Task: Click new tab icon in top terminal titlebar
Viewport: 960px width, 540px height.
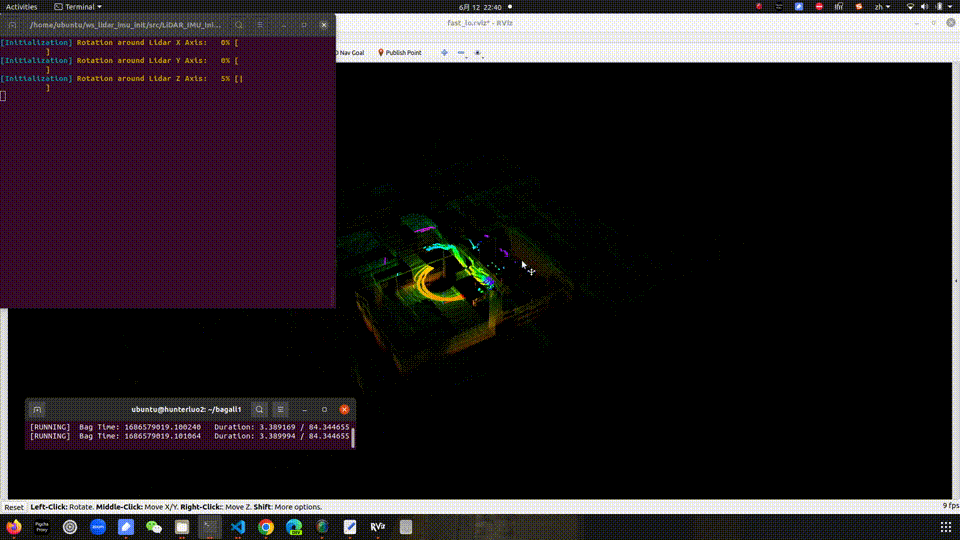Action: click(x=12, y=25)
